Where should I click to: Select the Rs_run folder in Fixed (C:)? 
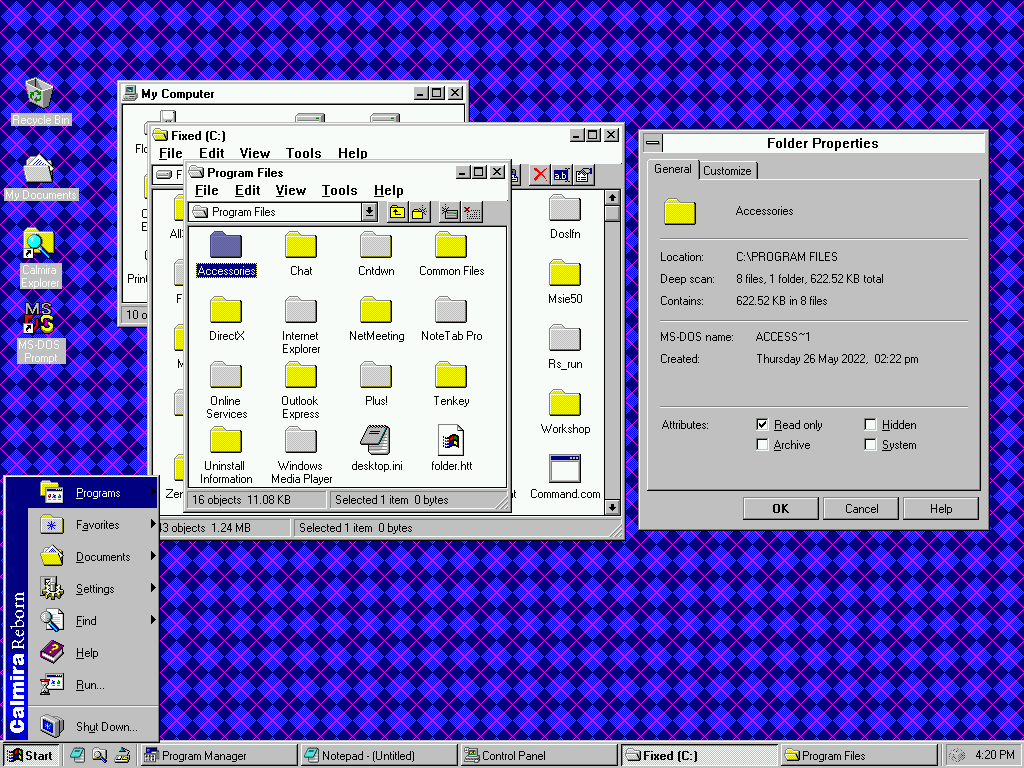565,347
